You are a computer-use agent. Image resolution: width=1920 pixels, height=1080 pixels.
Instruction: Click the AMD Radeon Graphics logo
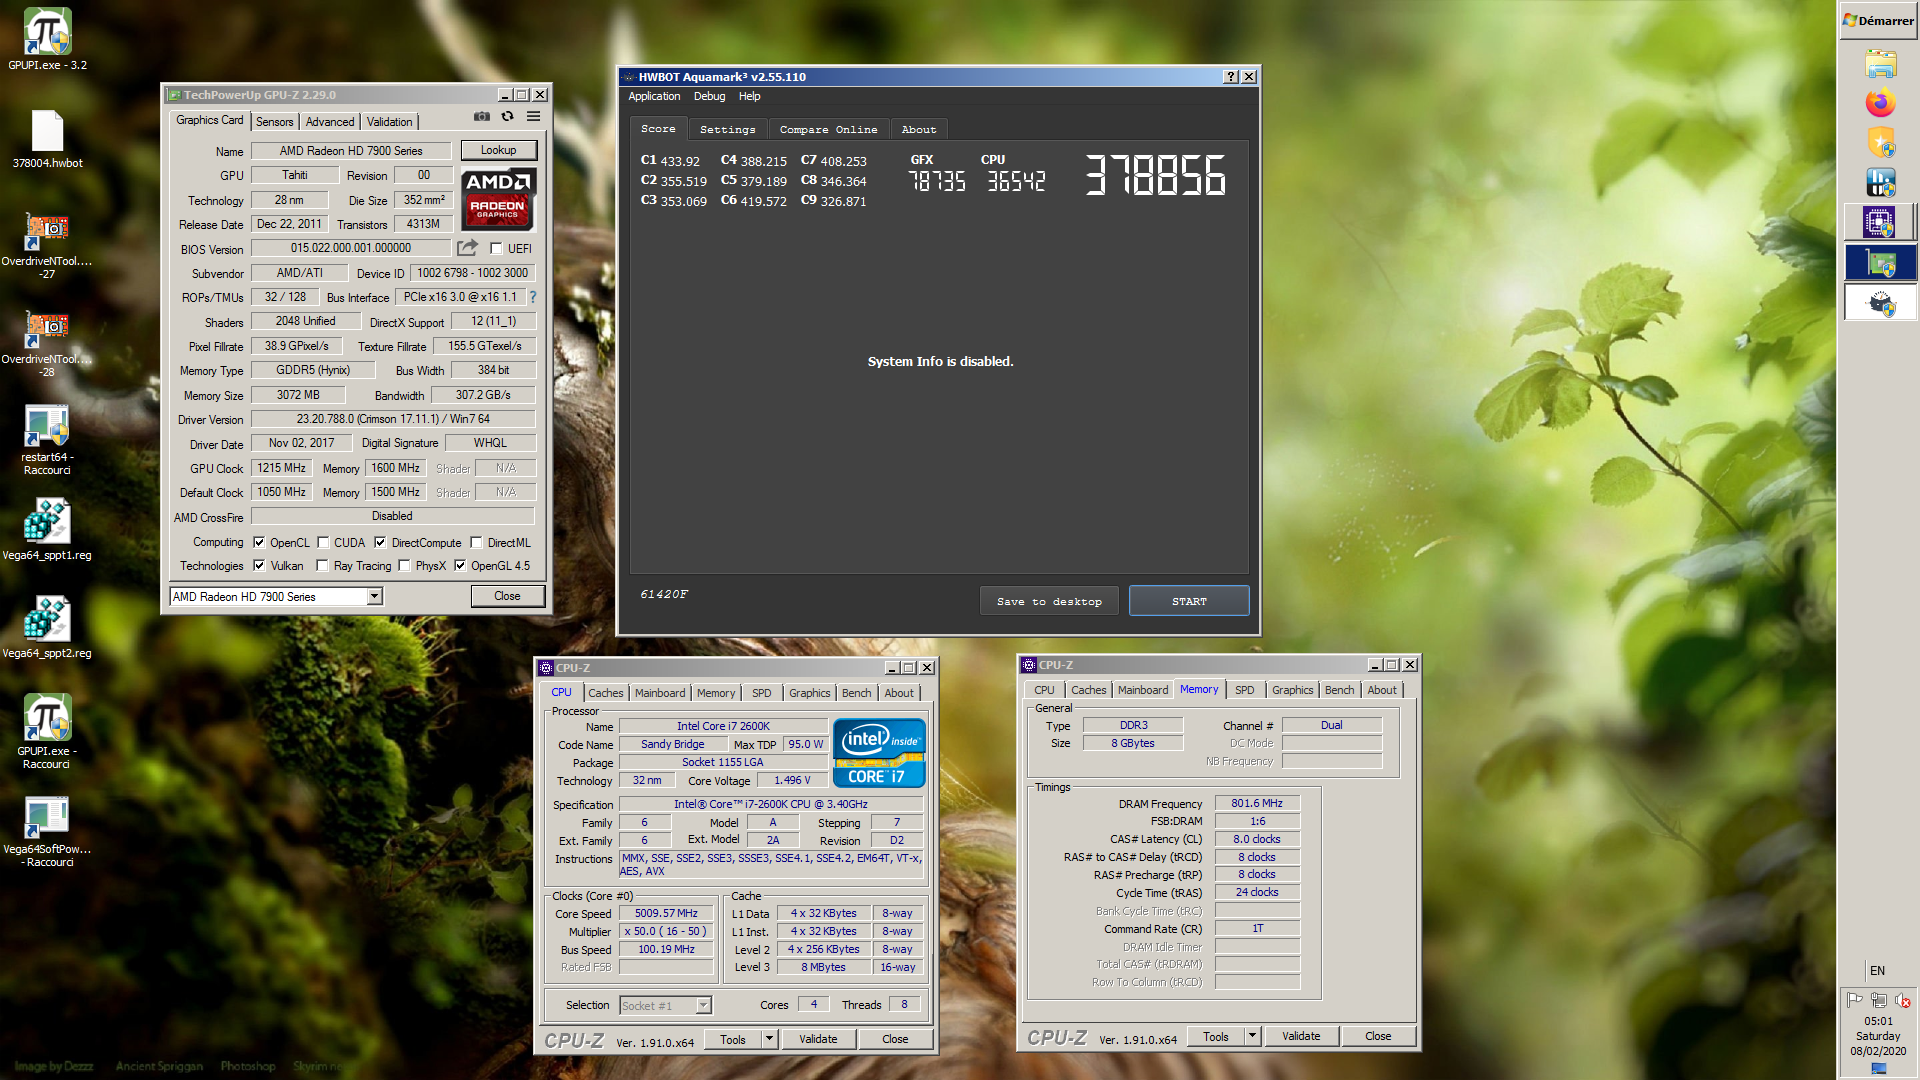pos(498,199)
